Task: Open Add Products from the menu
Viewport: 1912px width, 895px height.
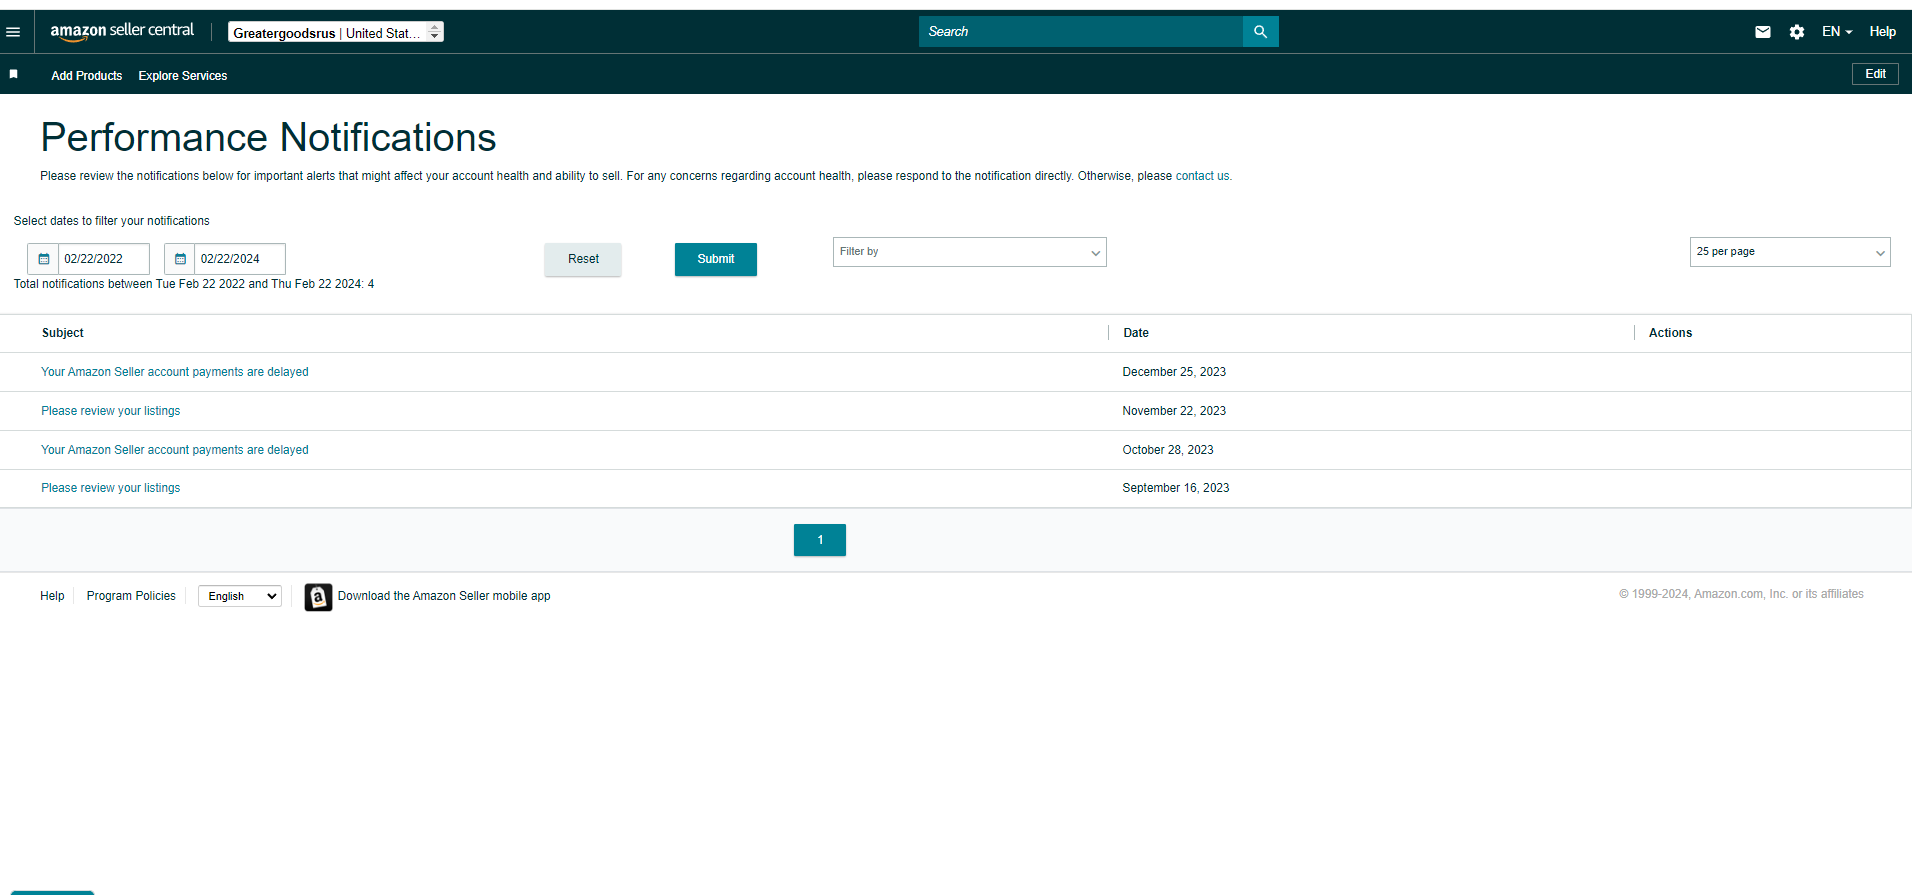Action: click(87, 76)
